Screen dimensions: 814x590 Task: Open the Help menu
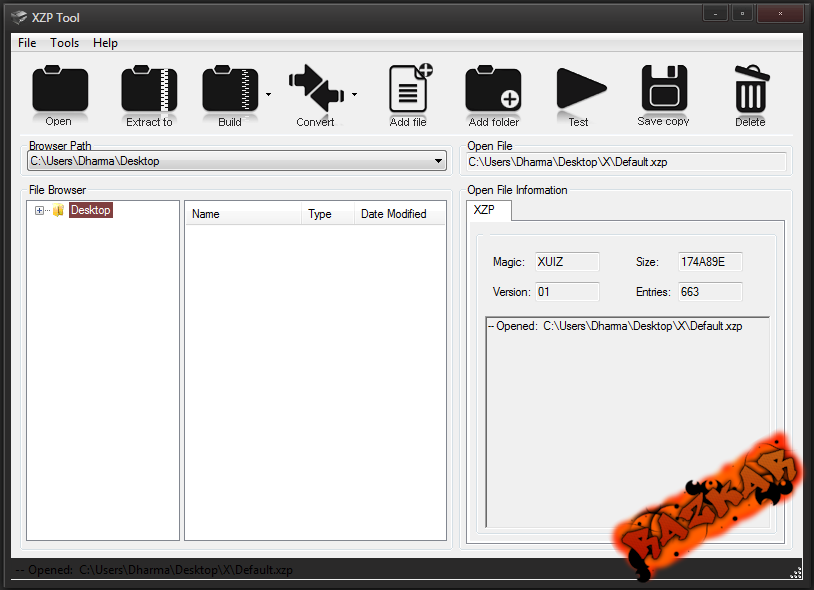105,43
